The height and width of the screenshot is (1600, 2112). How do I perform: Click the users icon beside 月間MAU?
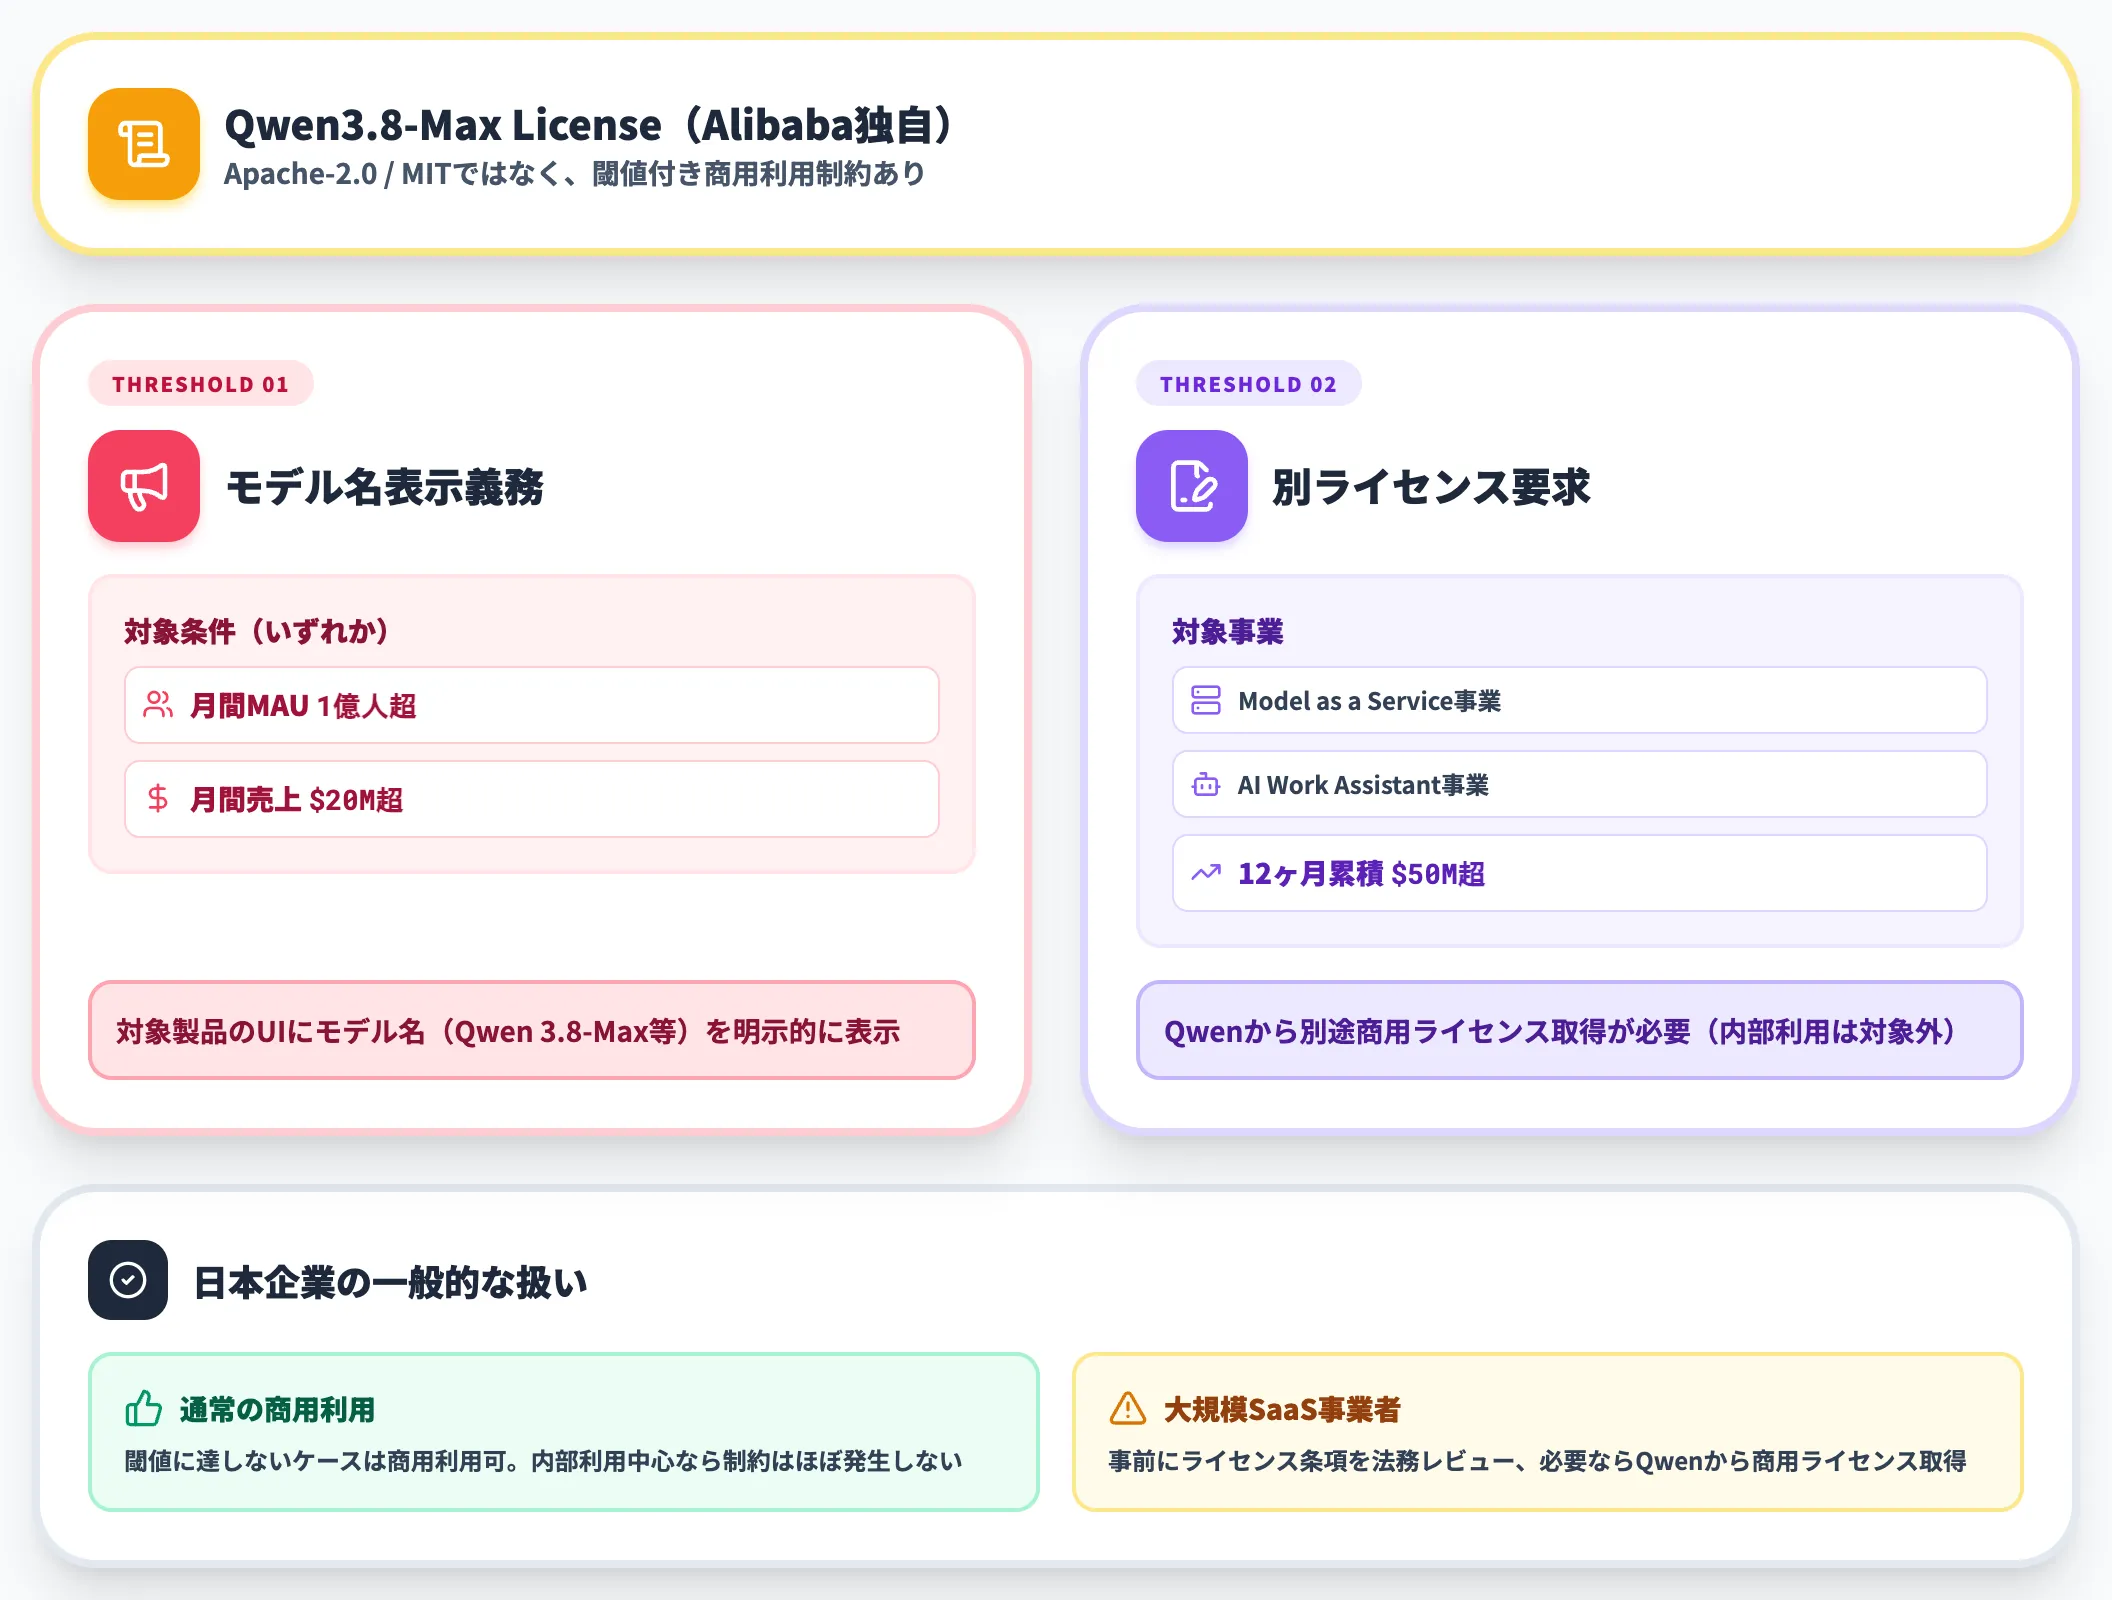[x=157, y=705]
